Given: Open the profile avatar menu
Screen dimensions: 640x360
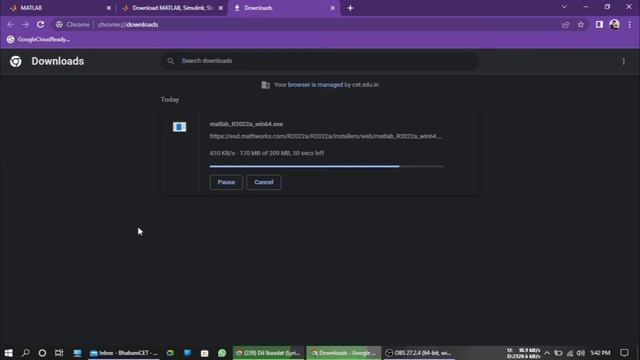Looking at the screenshot, I should [x=614, y=24].
